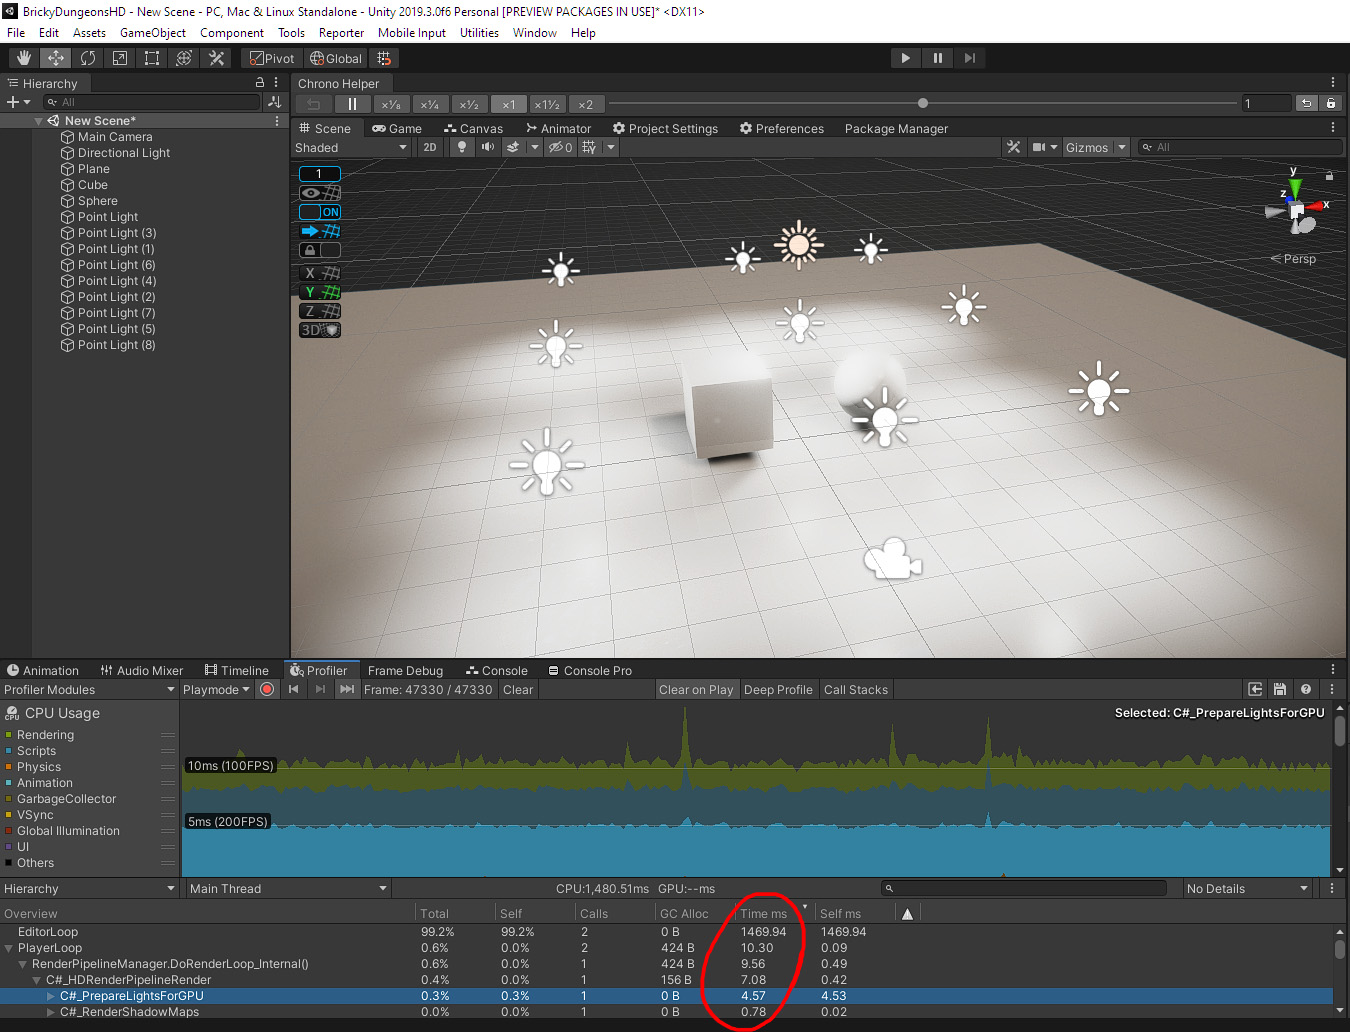Select the Hand tool in the toolbar

(x=23, y=57)
